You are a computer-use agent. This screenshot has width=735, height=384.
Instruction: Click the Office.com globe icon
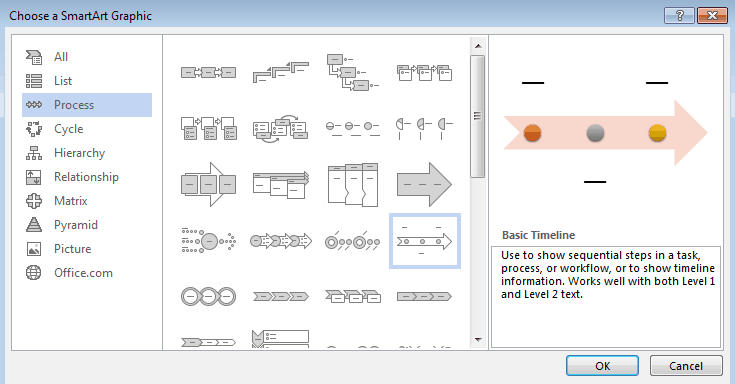tap(34, 272)
